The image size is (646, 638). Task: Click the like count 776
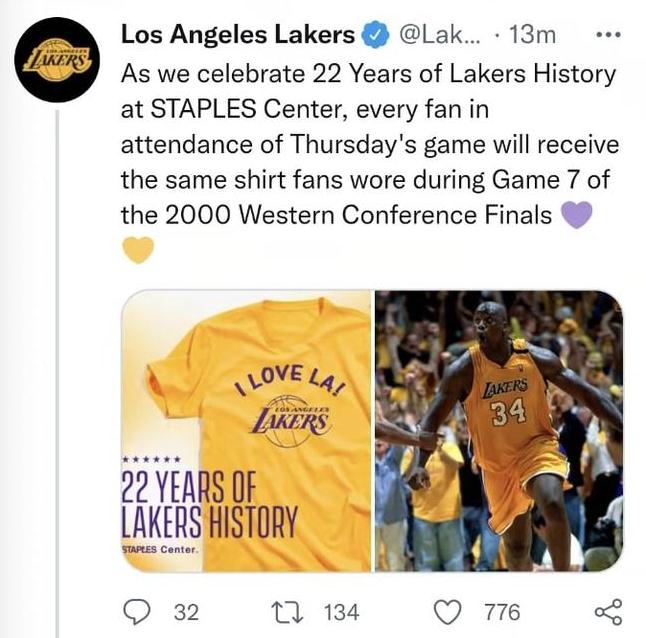point(501,611)
